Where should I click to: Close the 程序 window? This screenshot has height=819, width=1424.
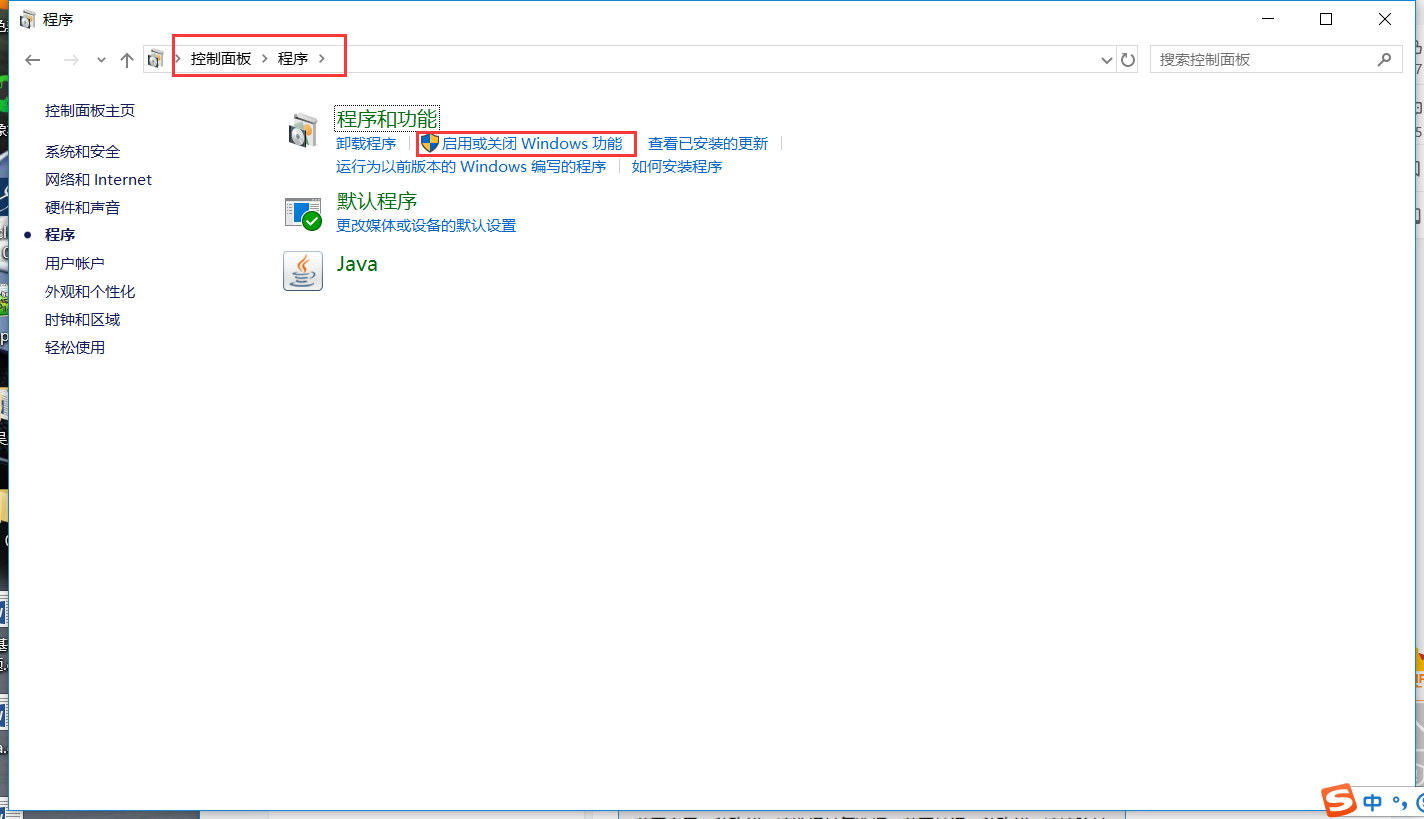click(x=1385, y=19)
